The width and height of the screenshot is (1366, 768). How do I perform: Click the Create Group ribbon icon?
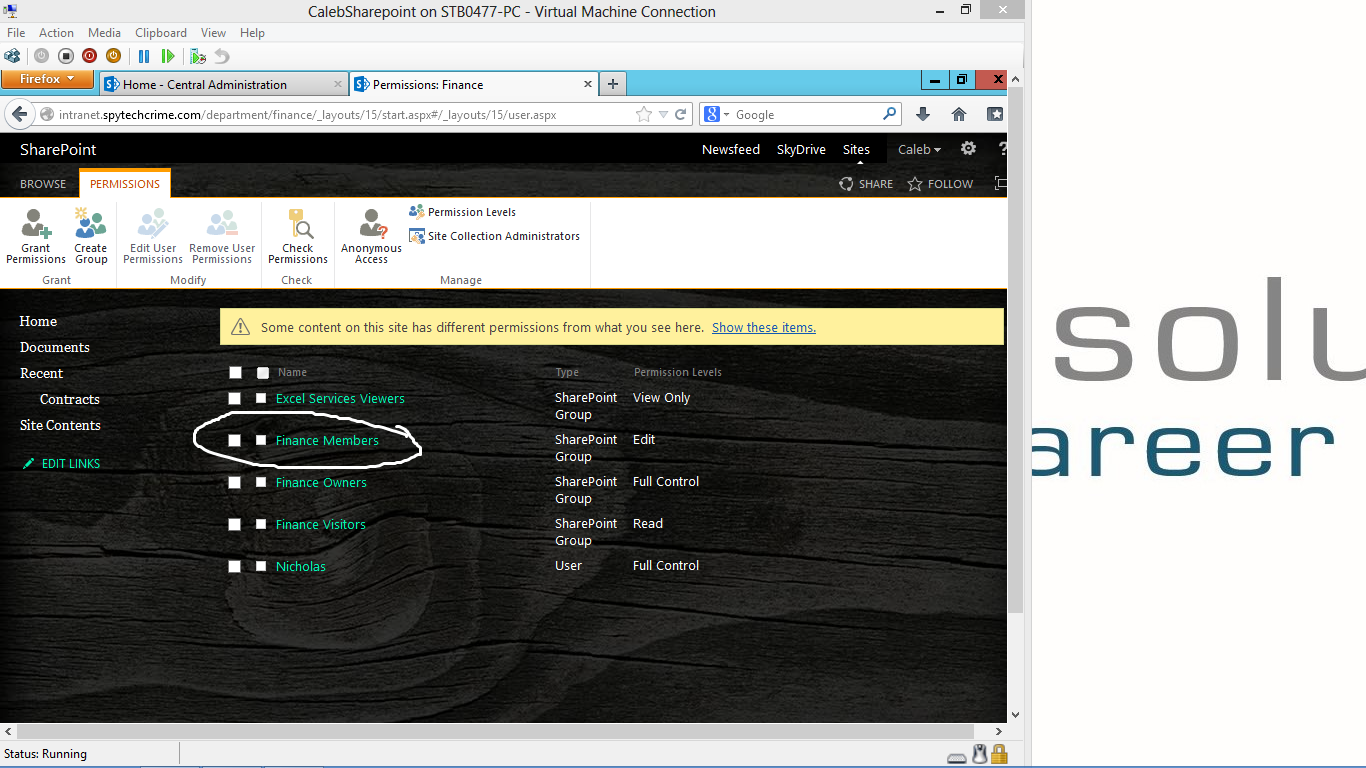pos(90,236)
